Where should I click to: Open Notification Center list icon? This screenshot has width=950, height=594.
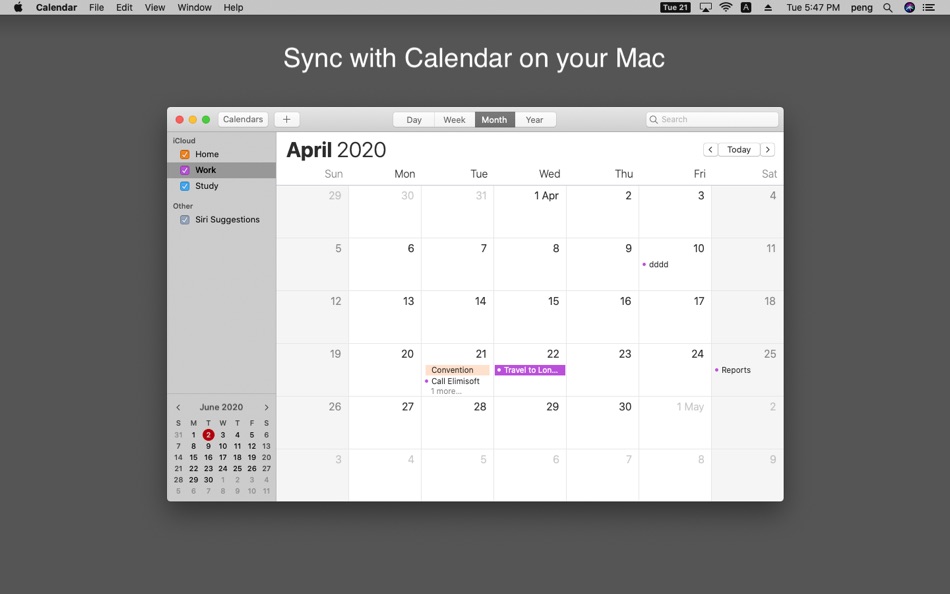coord(928,7)
